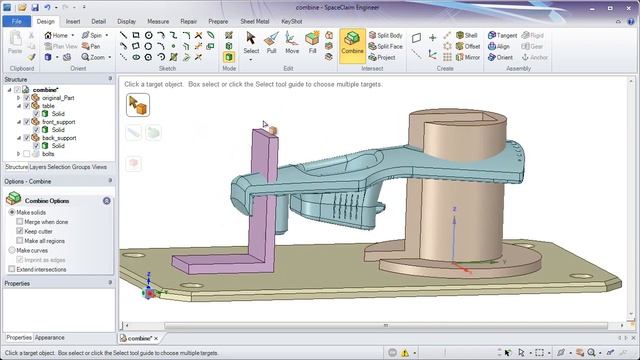Open the KeyShot ribbon tab

click(291, 21)
